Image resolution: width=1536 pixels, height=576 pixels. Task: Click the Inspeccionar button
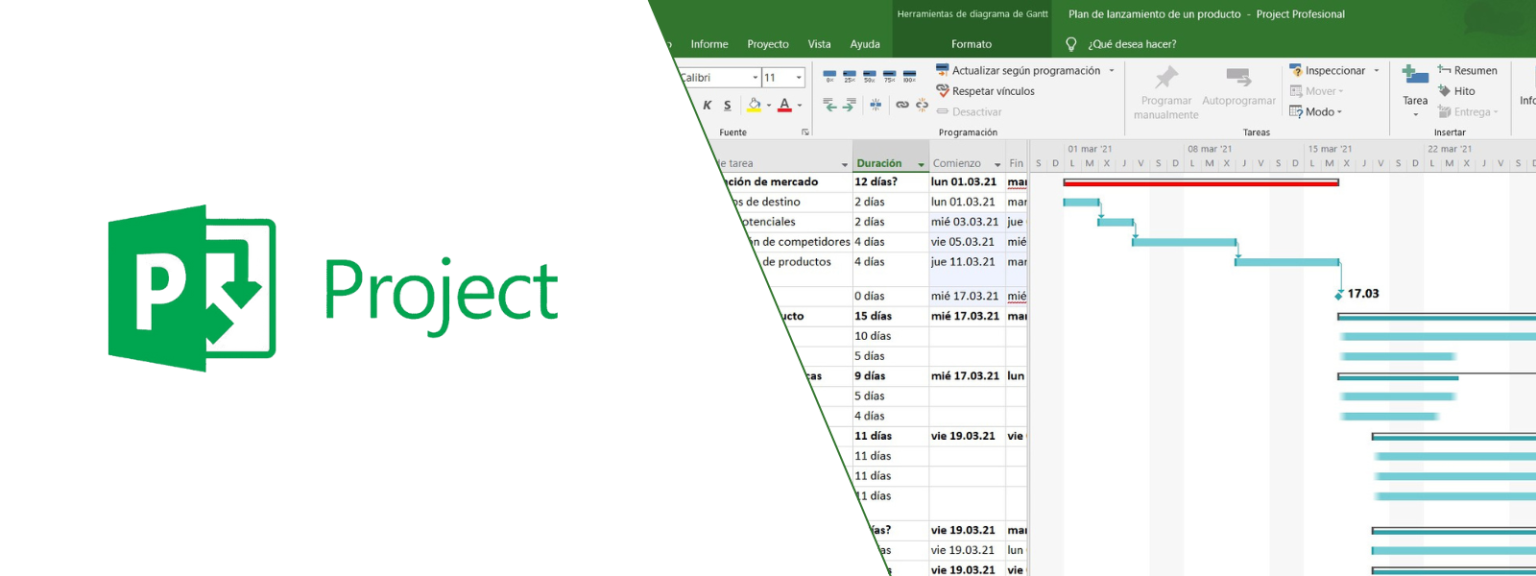1337,70
